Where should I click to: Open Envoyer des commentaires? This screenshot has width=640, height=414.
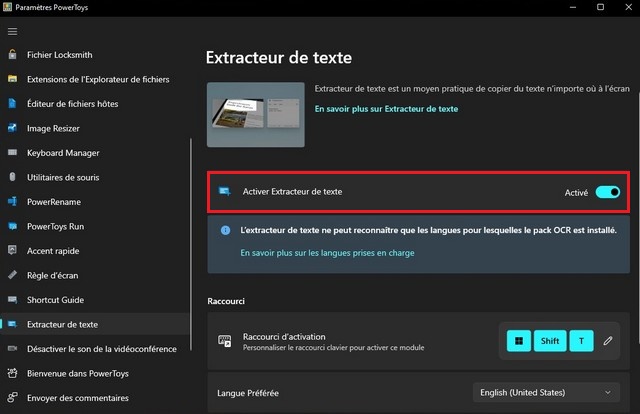(96, 397)
